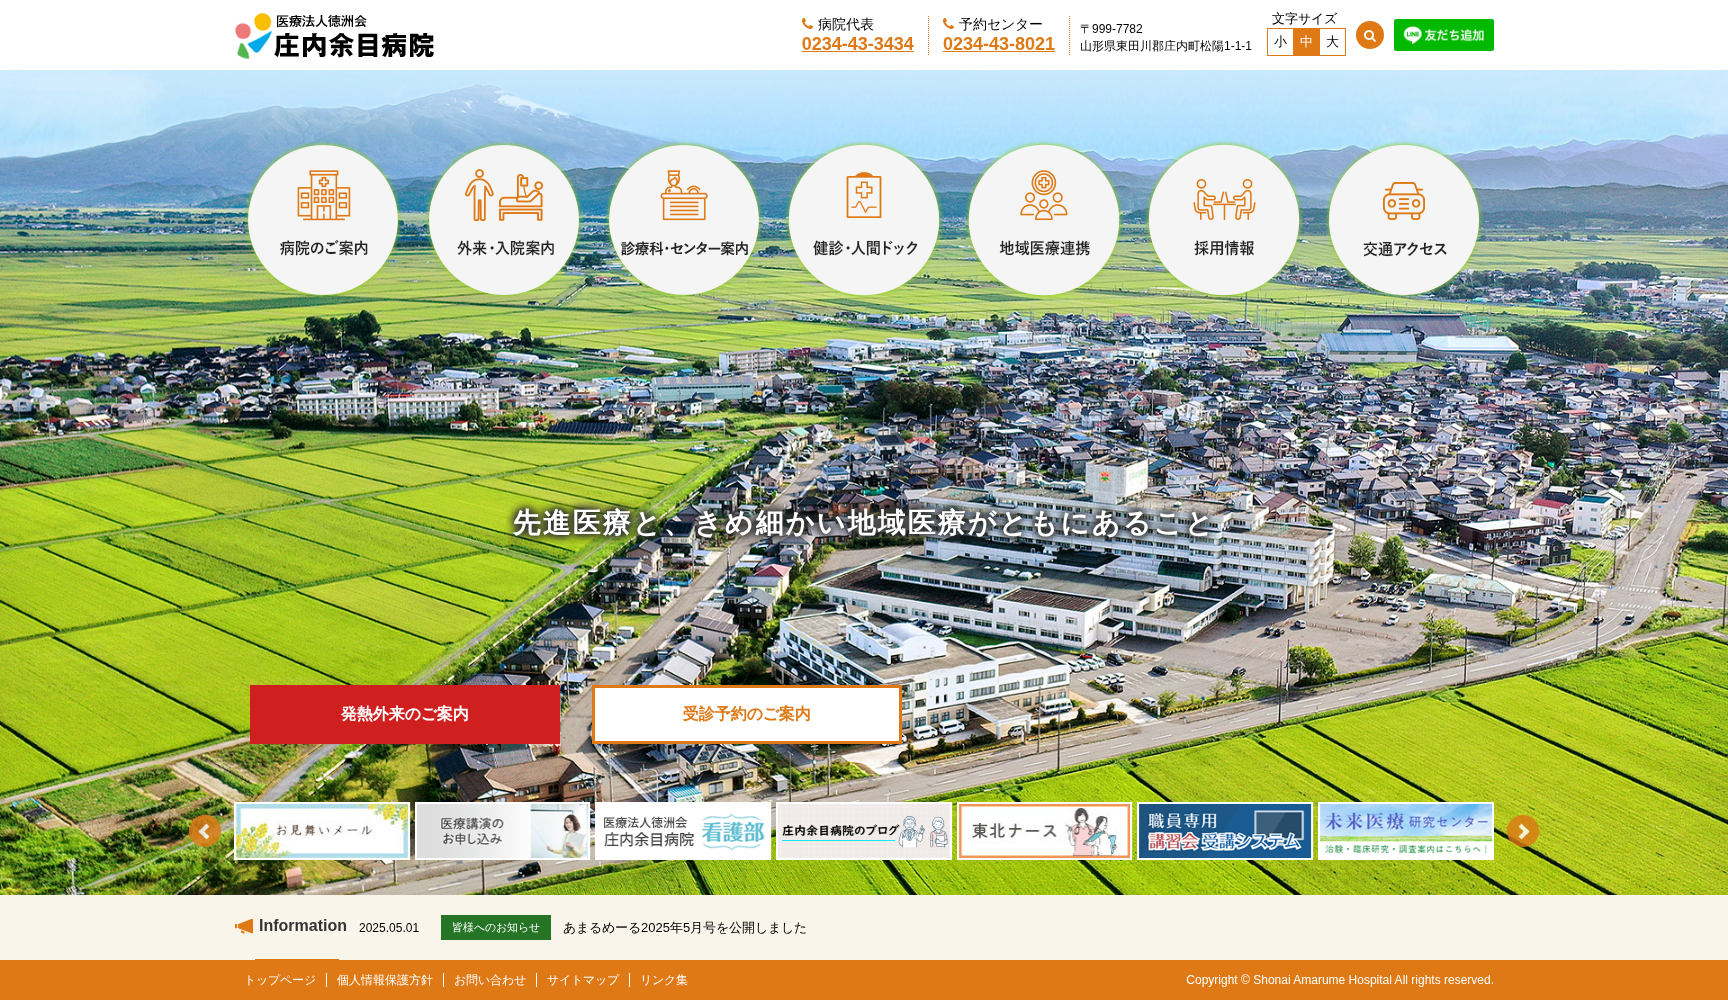This screenshot has height=1000, width=1728.
Task: Go back in the carousel with the left arrow
Action: [206, 831]
